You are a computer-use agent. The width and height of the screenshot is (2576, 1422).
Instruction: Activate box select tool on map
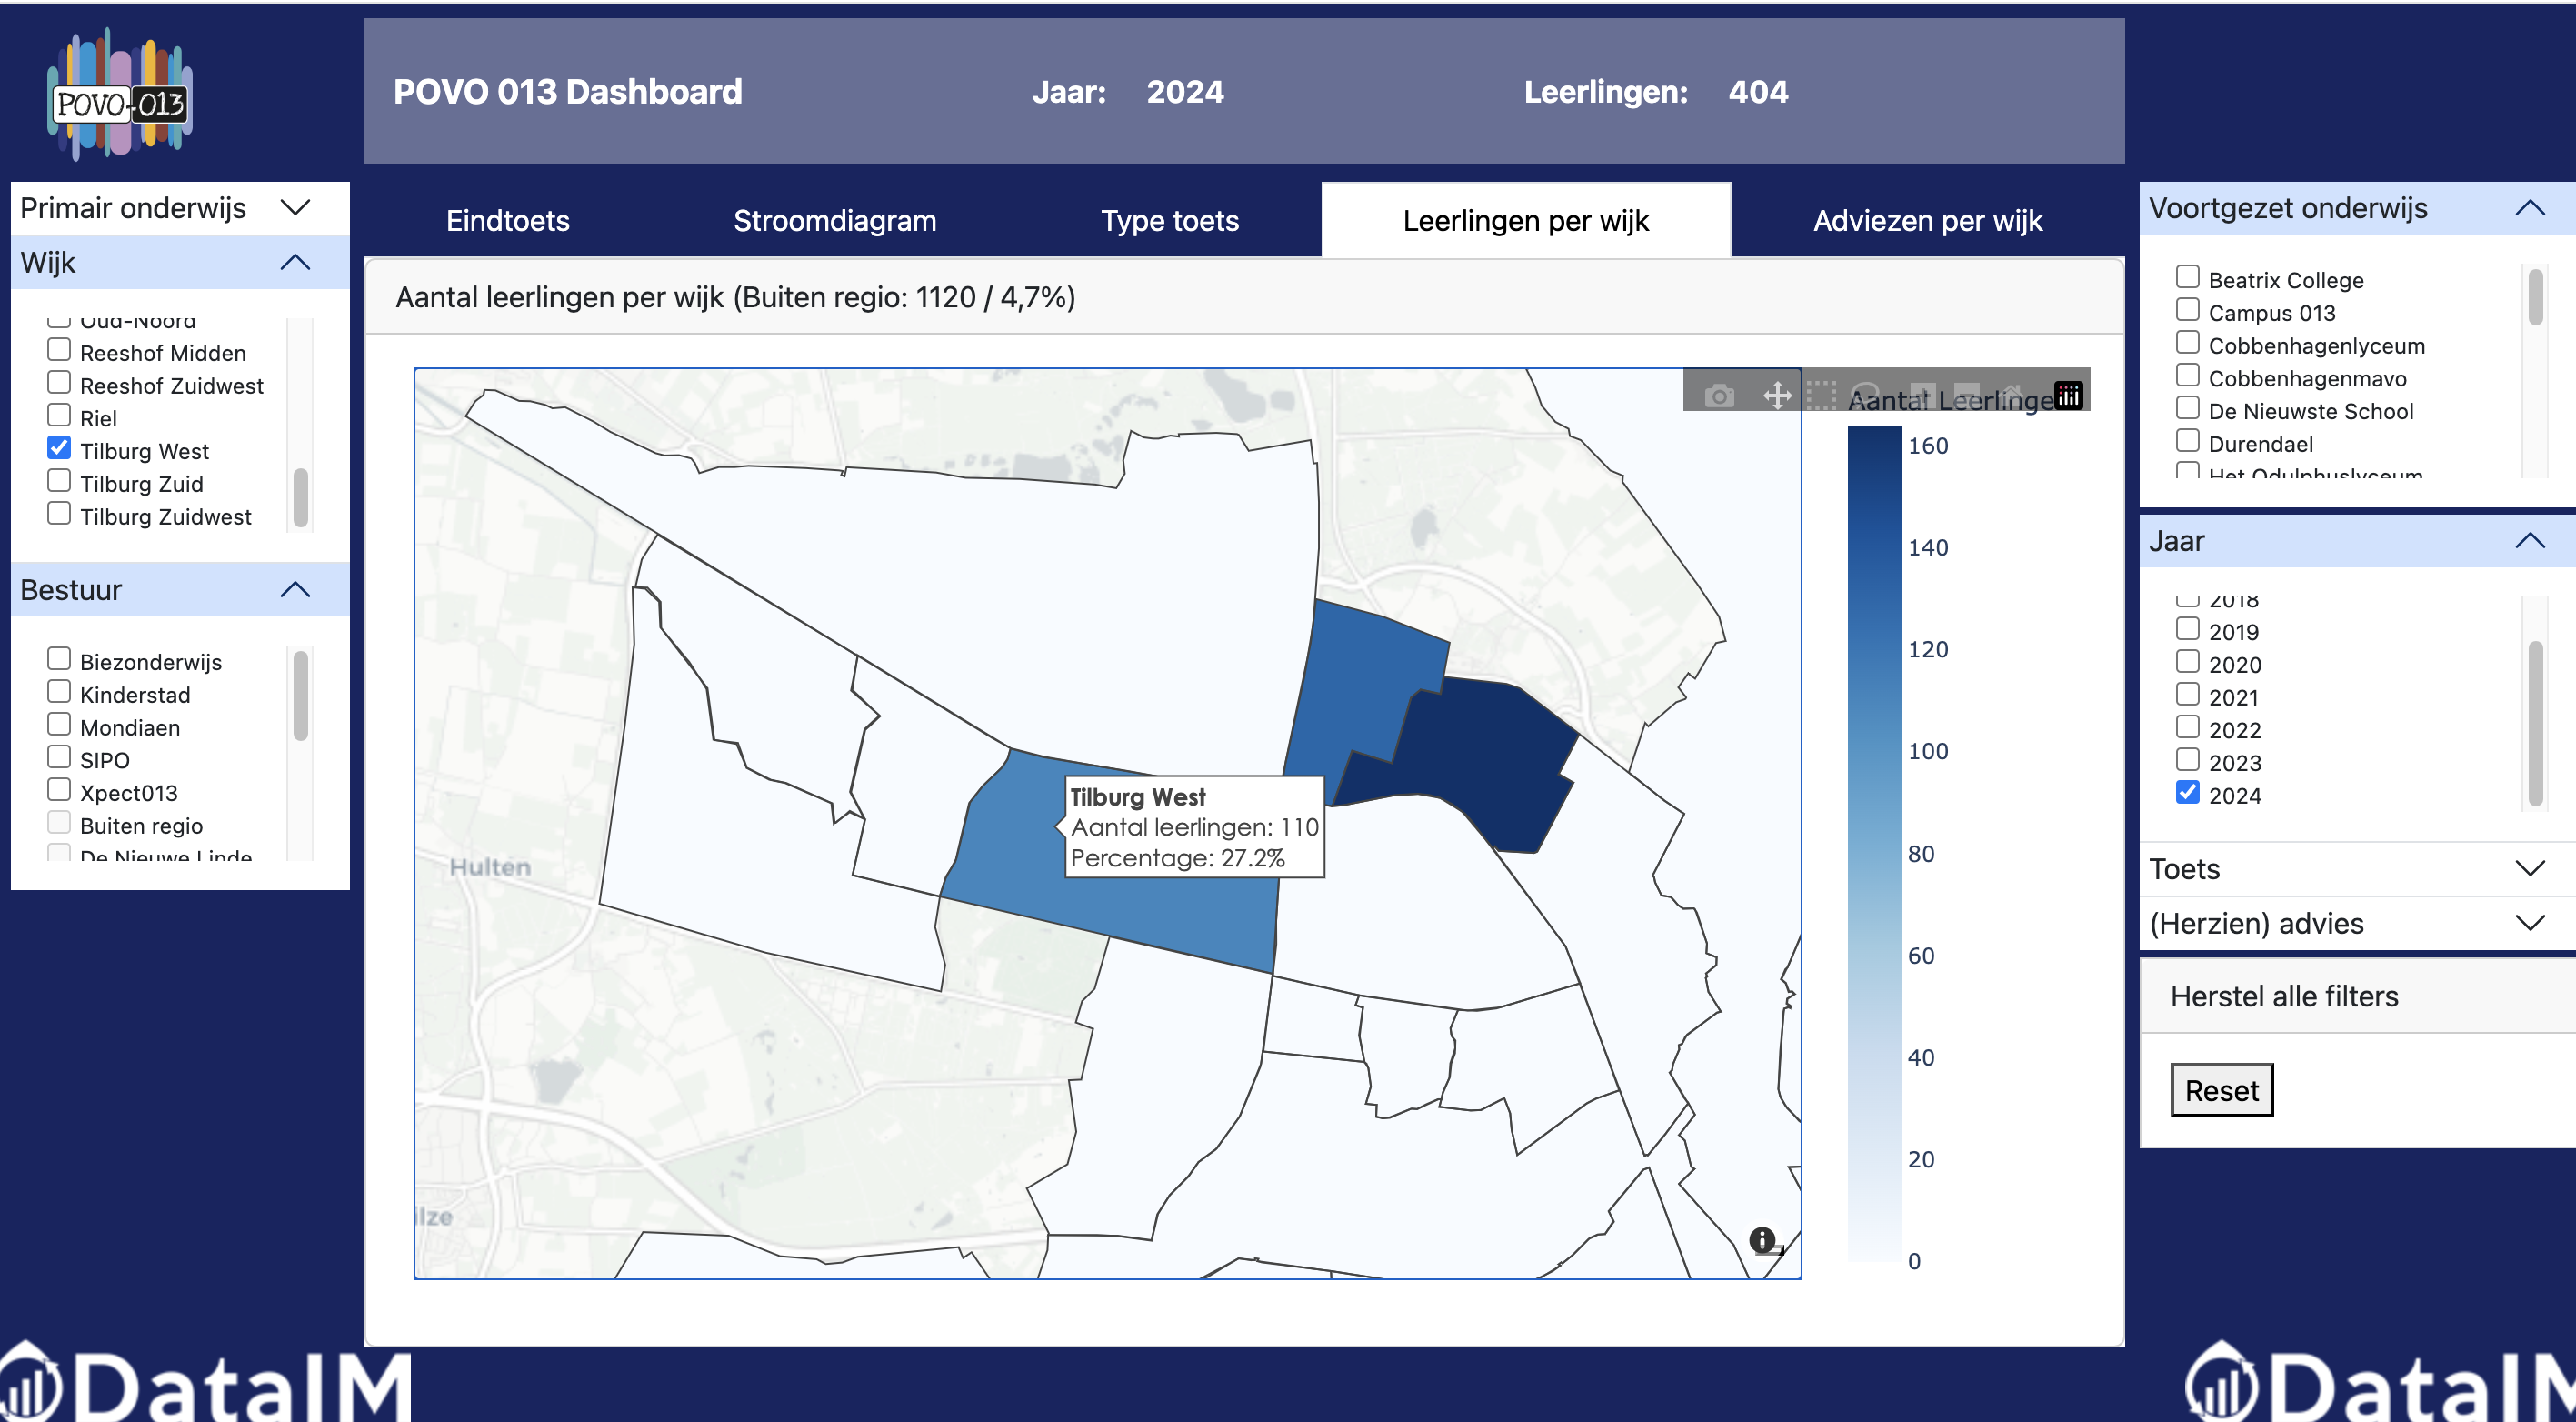[1822, 396]
